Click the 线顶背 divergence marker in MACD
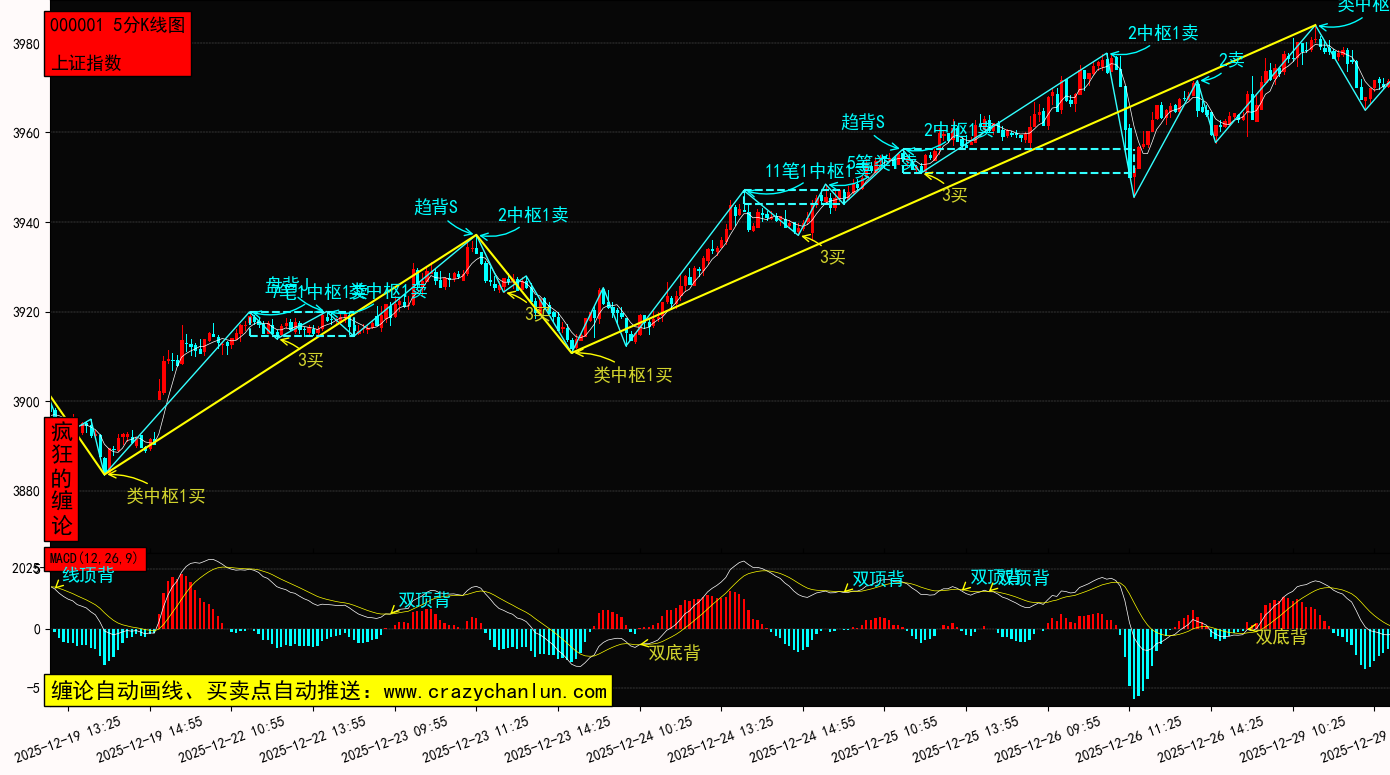The width and height of the screenshot is (1390, 775). pos(88,575)
